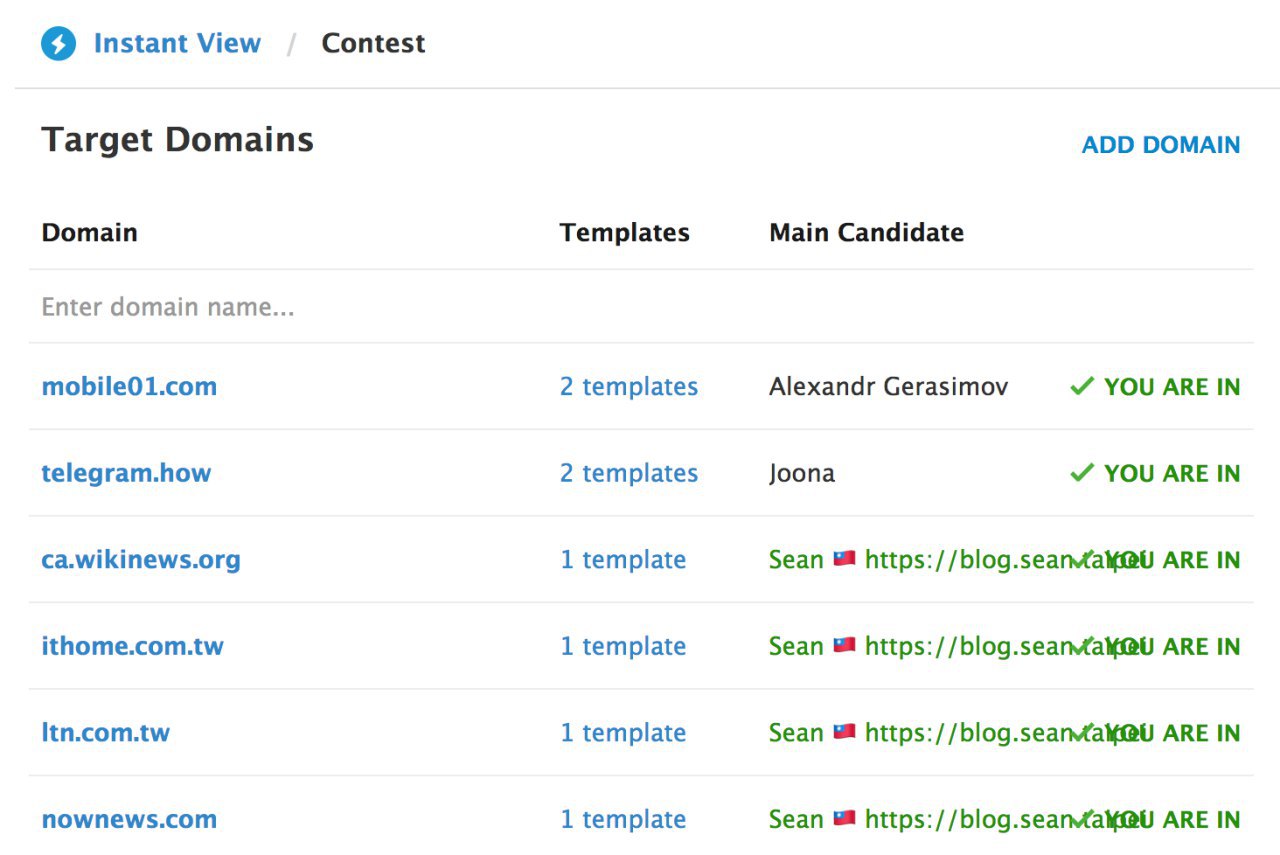Viewport: 1280px width, 855px height.
Task: Click the ADD DOMAIN button
Action: 1160,145
